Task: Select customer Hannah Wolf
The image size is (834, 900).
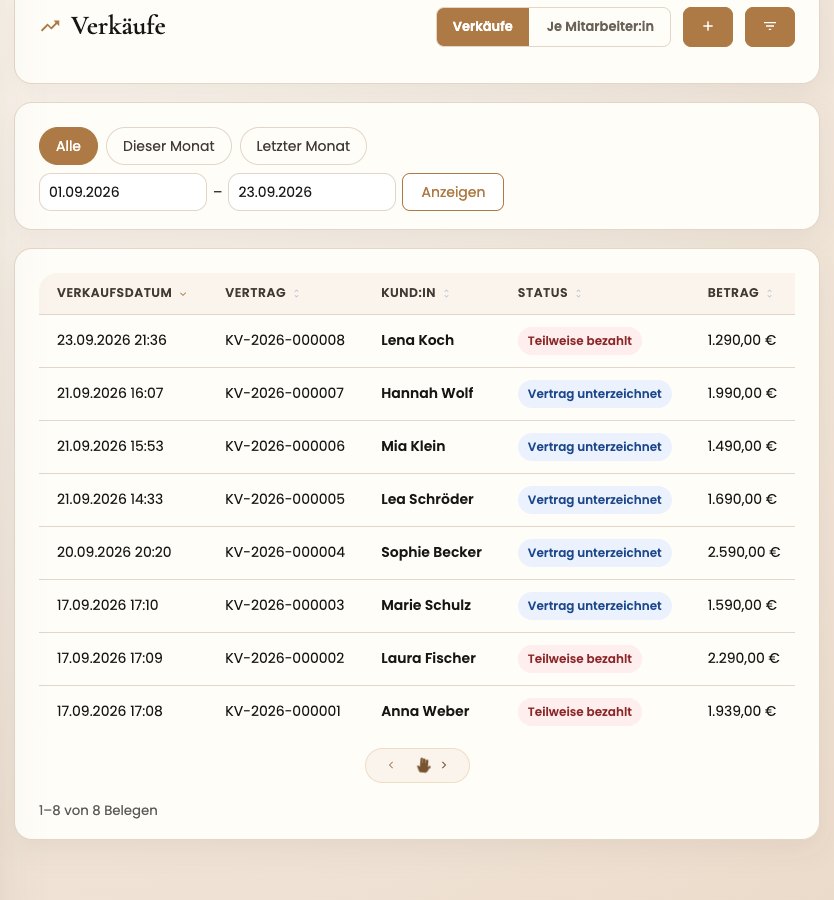Action: point(427,393)
